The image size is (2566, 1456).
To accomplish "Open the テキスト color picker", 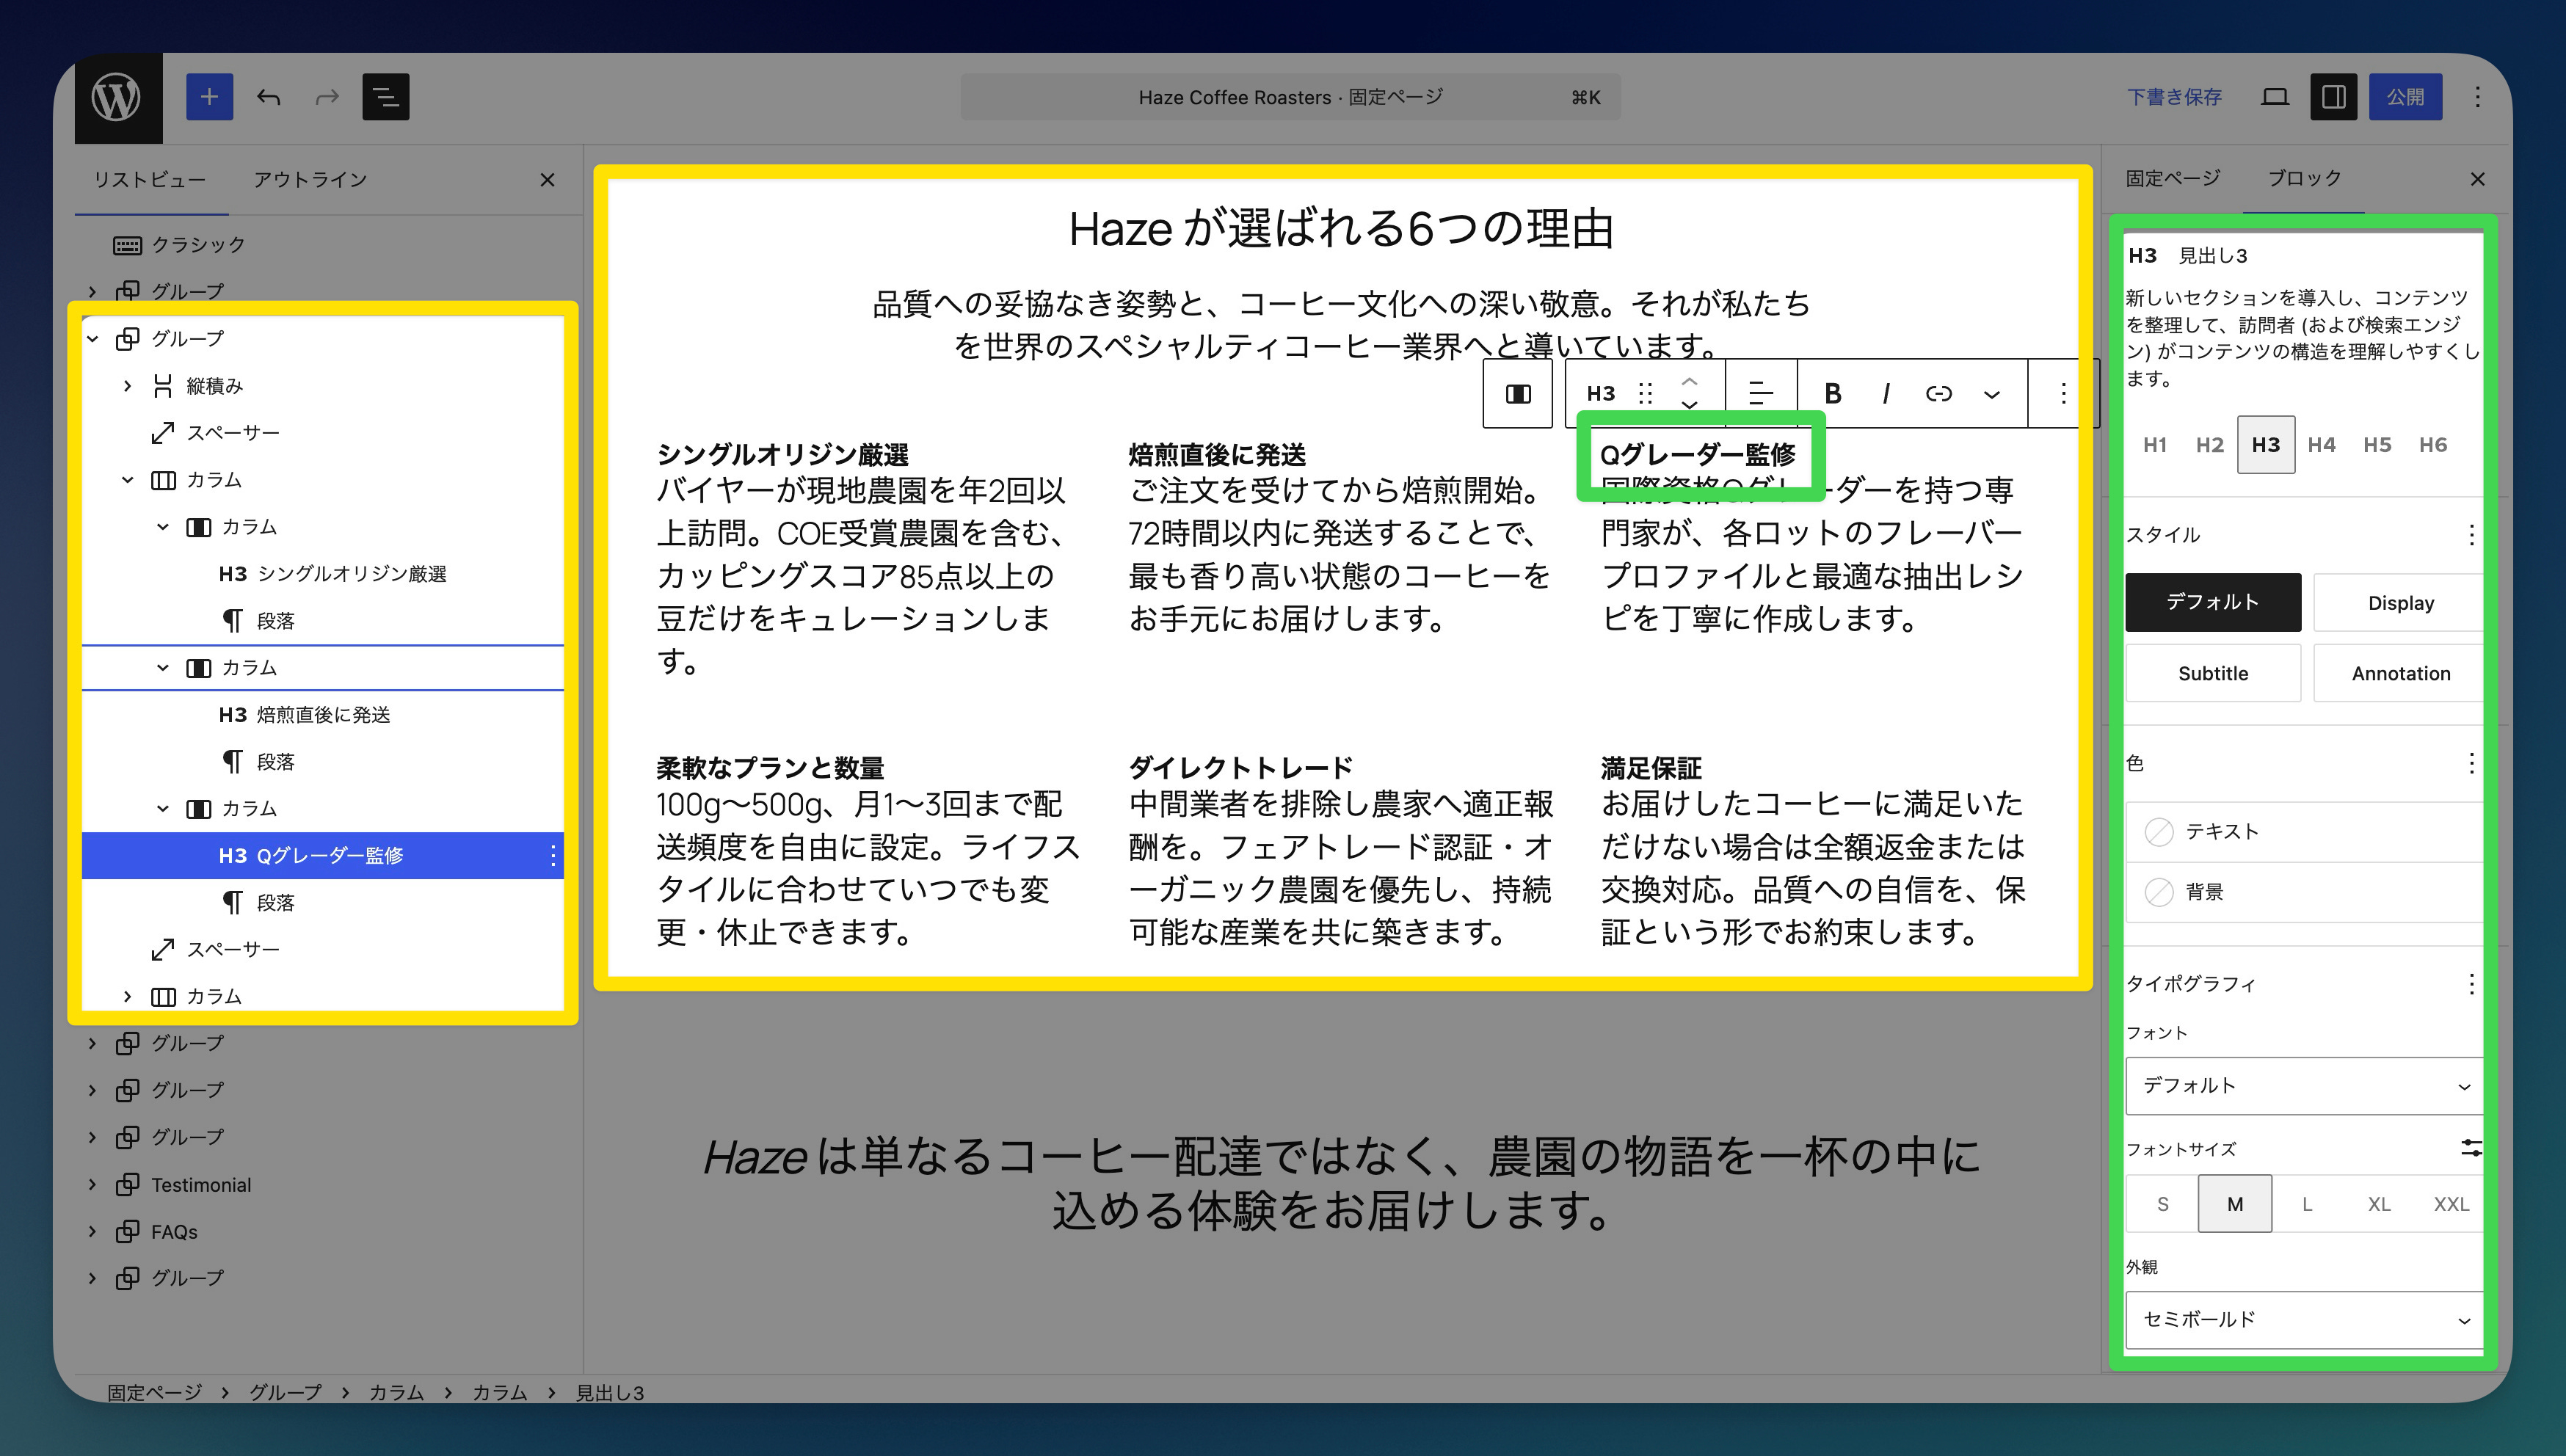I will (x=2305, y=832).
